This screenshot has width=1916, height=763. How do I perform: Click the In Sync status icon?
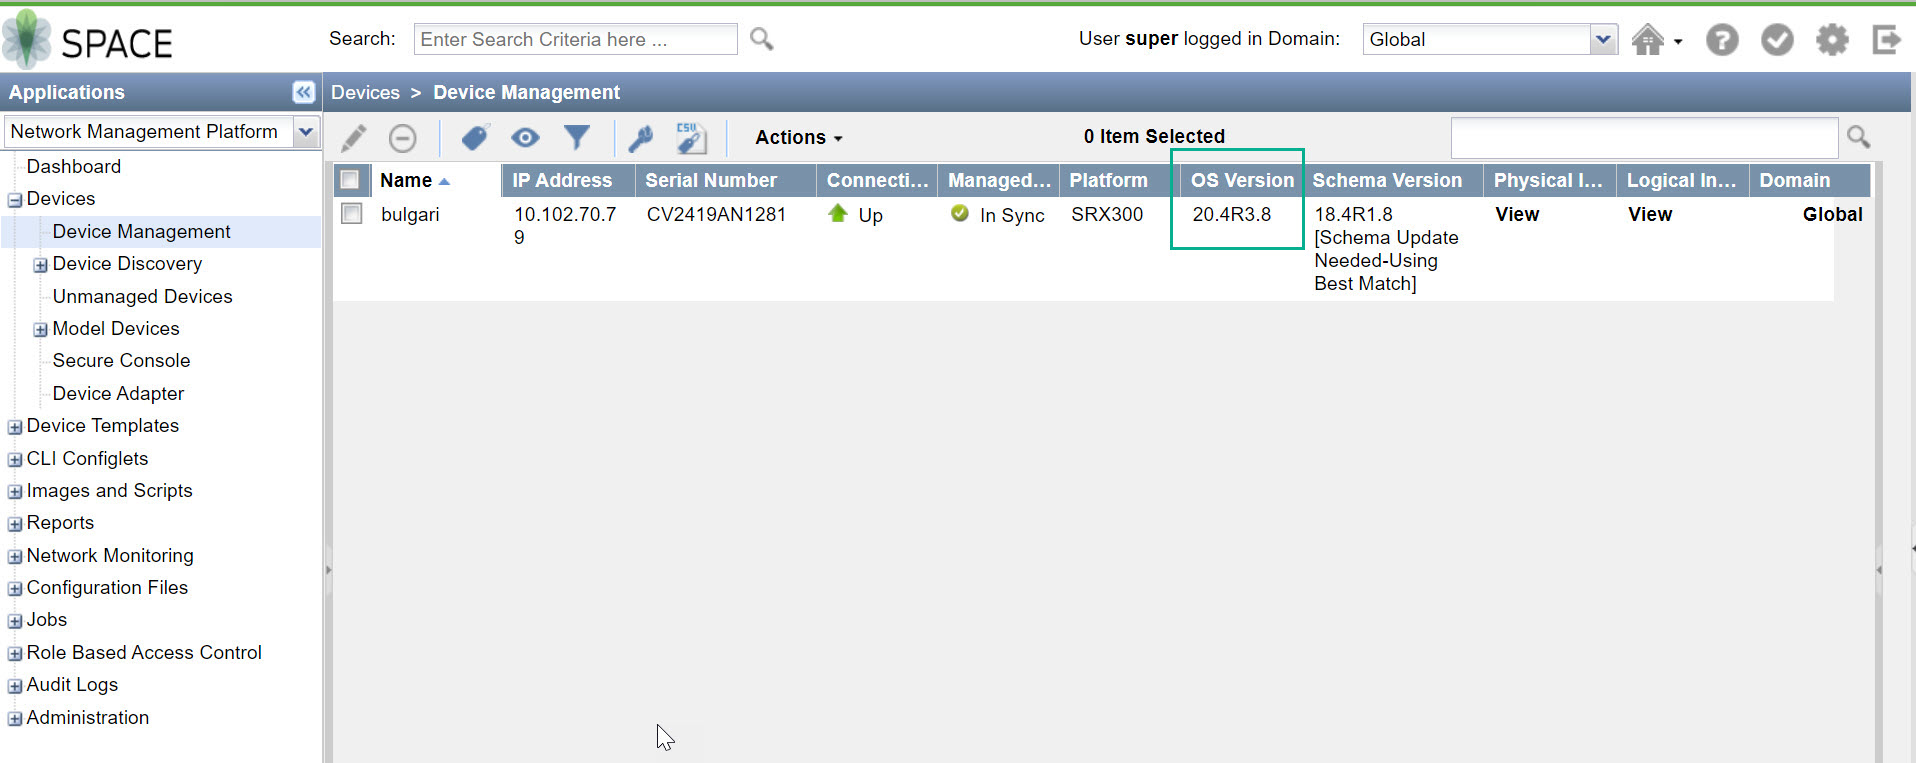960,213
